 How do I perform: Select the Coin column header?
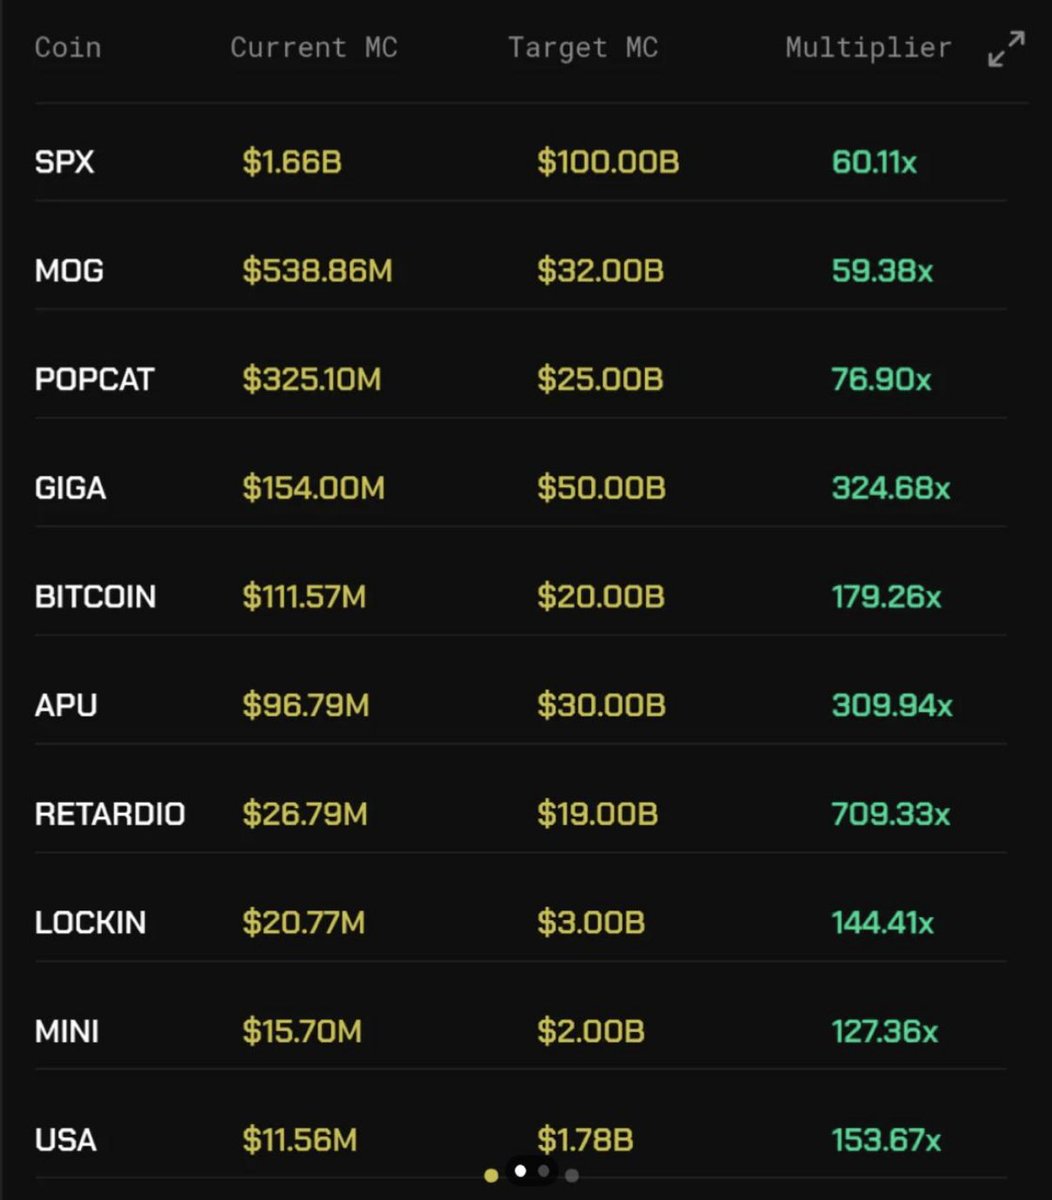coord(68,47)
